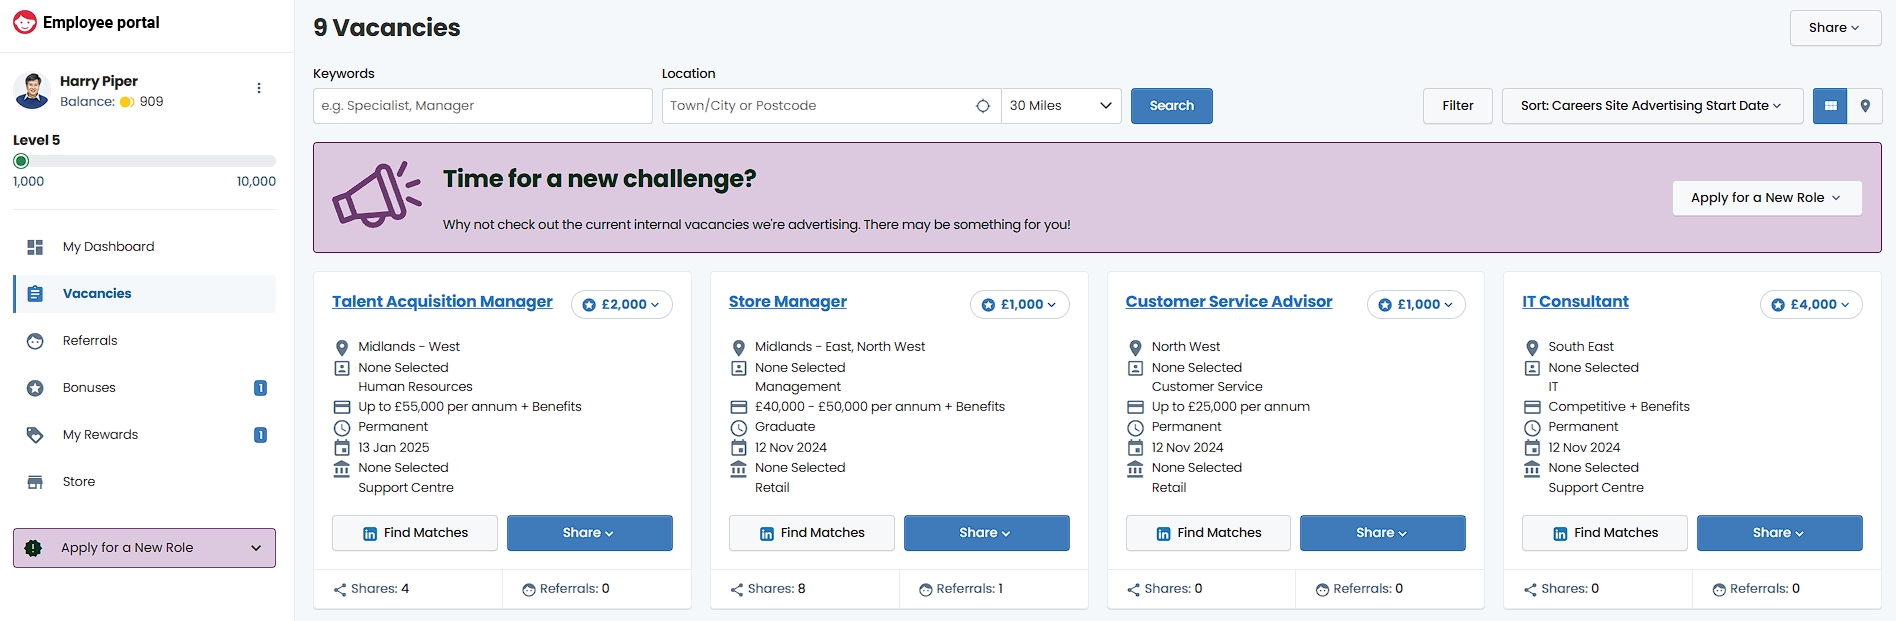Click Referrals: 0 on IT Consultant card
Screen dimensions: 1896x621
tap(1756, 589)
